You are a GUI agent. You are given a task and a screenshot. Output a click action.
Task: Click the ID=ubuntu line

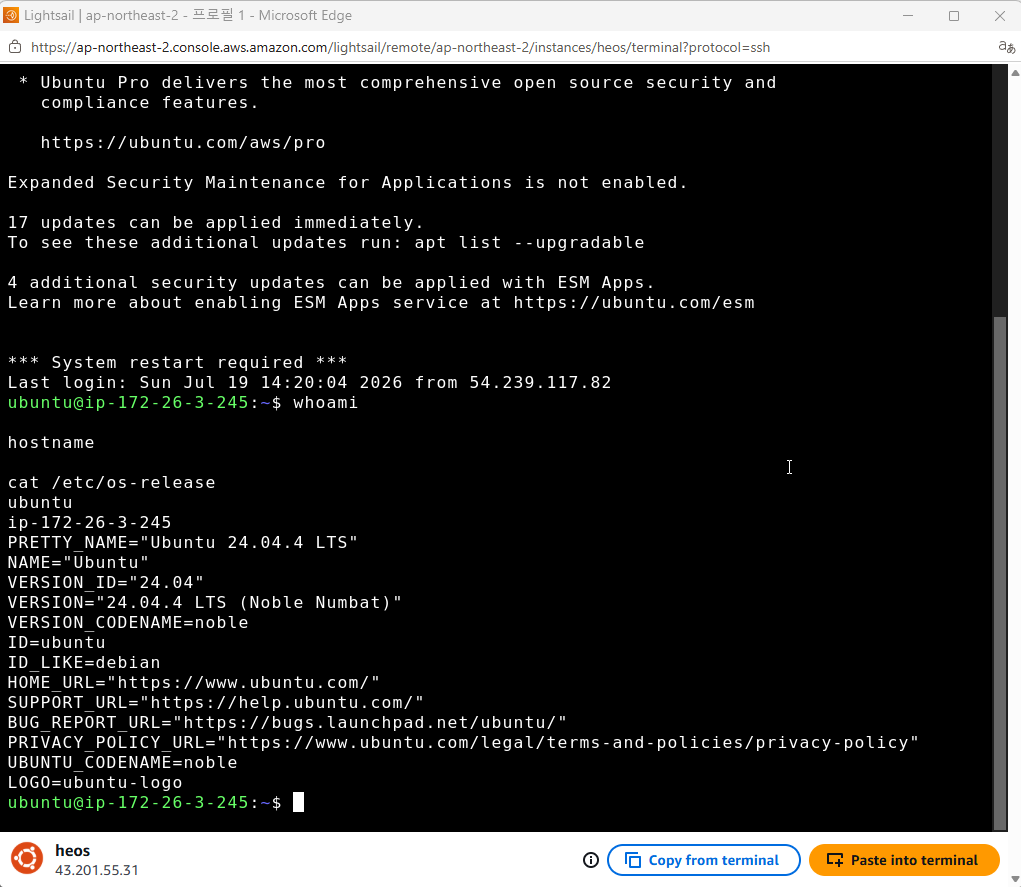pos(57,643)
